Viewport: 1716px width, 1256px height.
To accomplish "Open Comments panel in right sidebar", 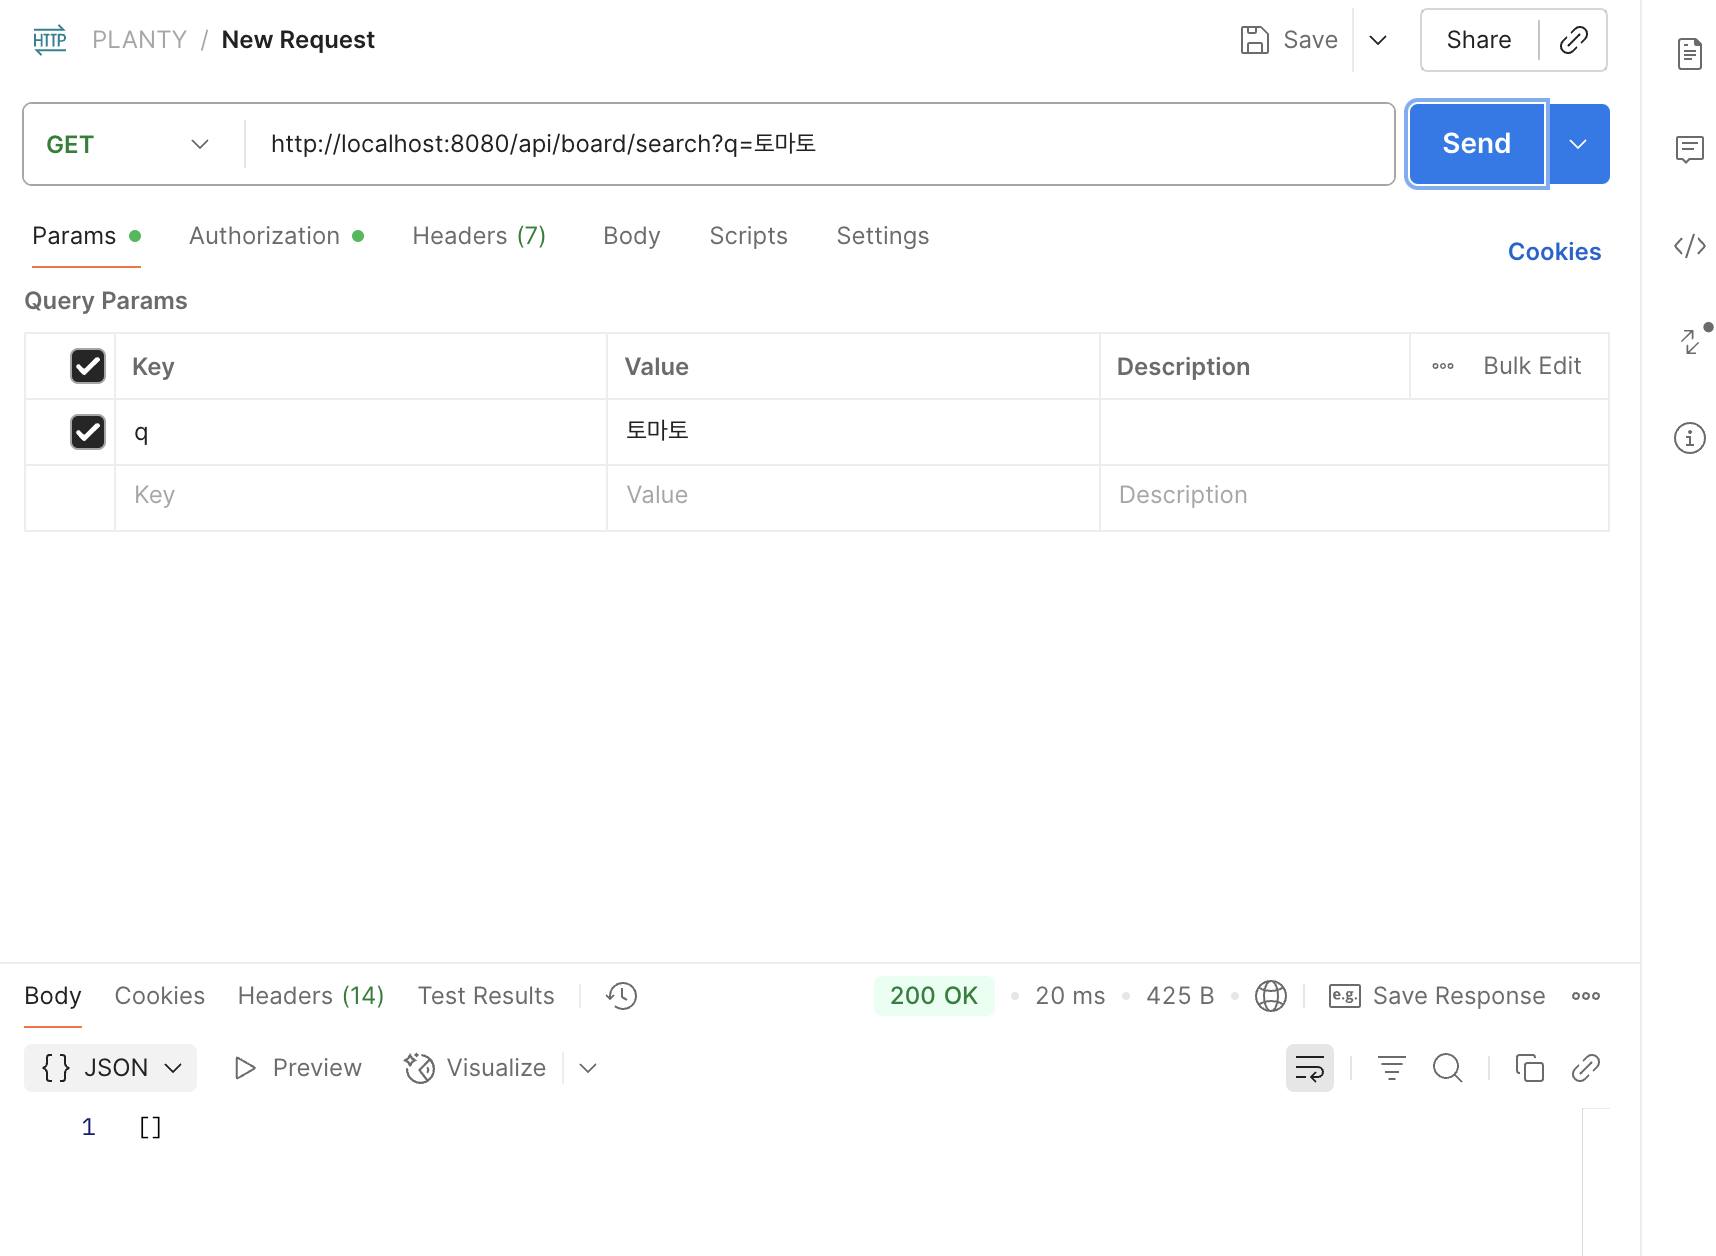I will (1690, 150).
